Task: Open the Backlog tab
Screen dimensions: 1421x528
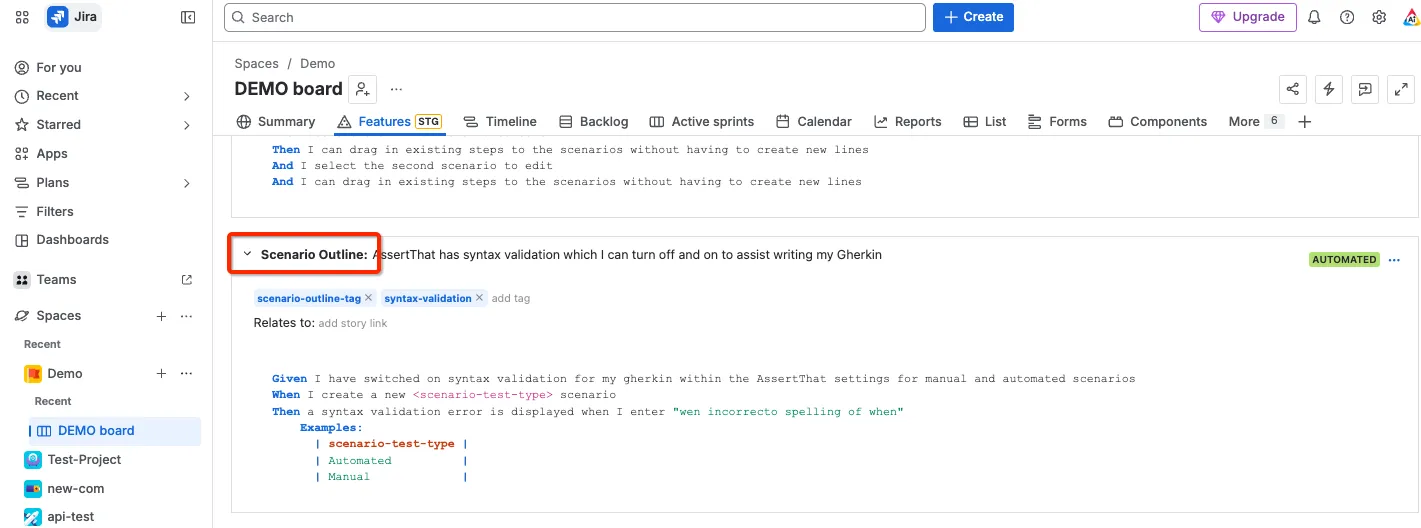Action: 593,122
